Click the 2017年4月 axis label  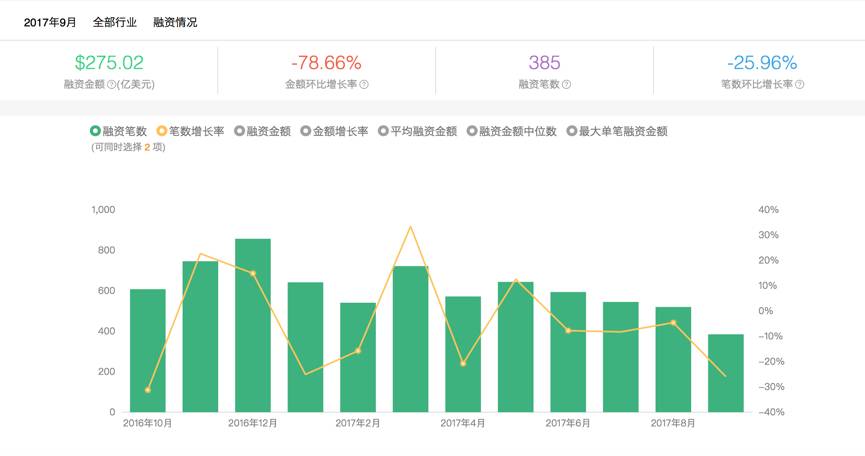pyautogui.click(x=463, y=423)
